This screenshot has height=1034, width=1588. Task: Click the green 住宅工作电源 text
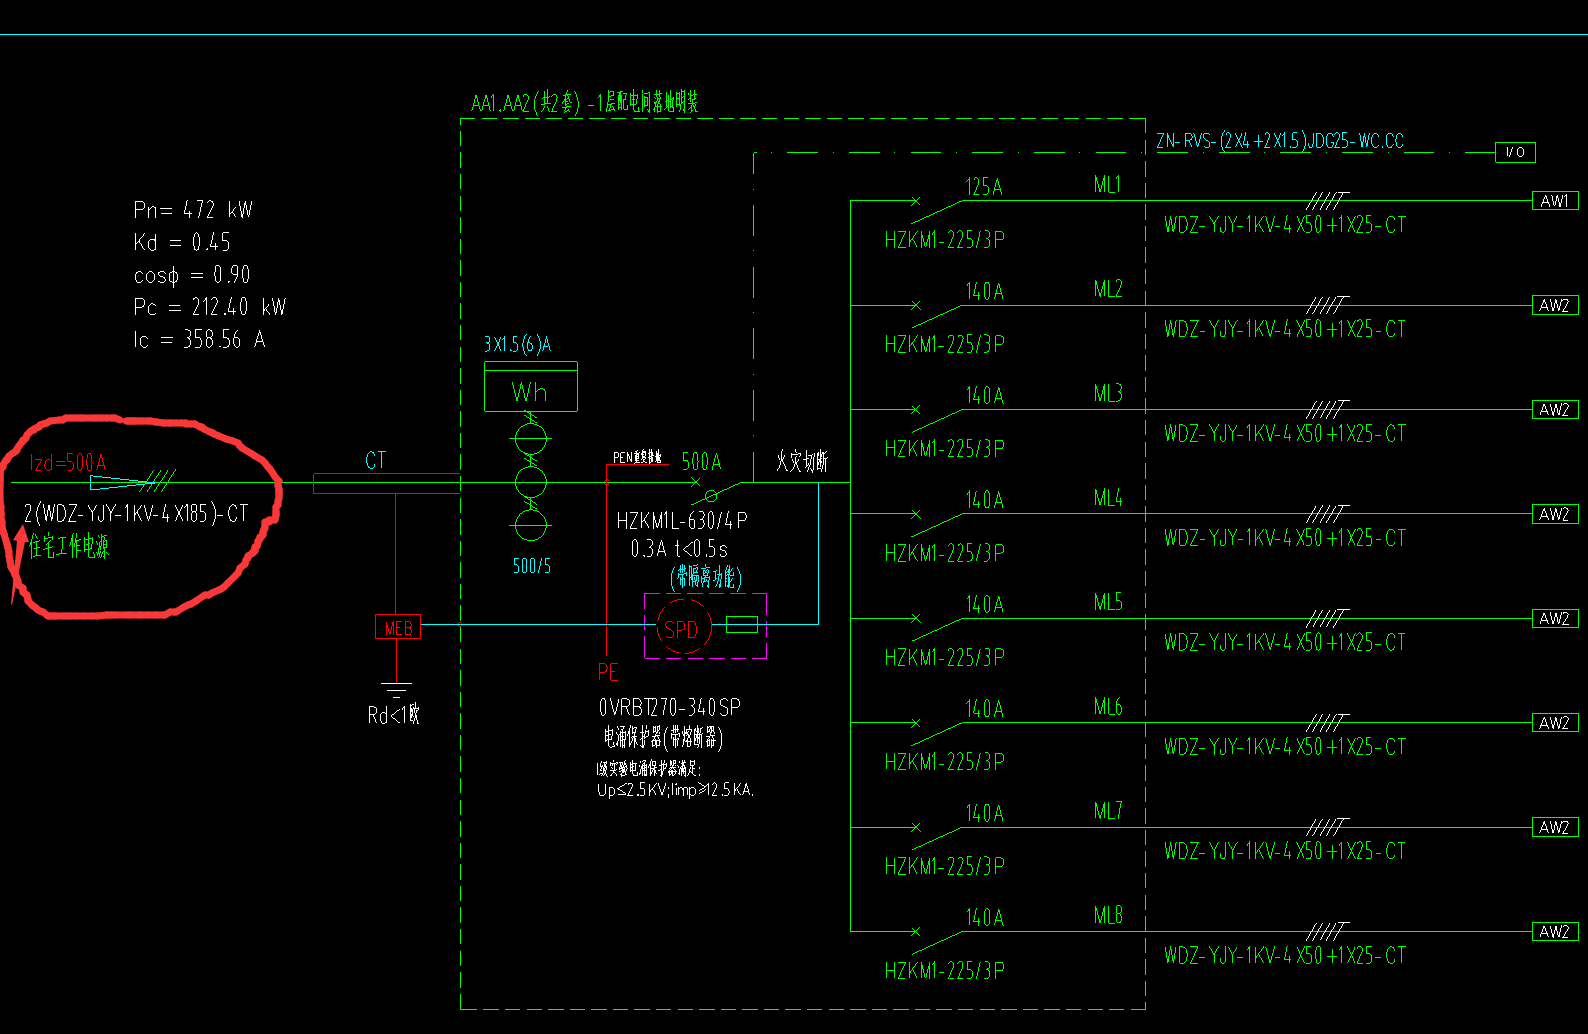69,546
